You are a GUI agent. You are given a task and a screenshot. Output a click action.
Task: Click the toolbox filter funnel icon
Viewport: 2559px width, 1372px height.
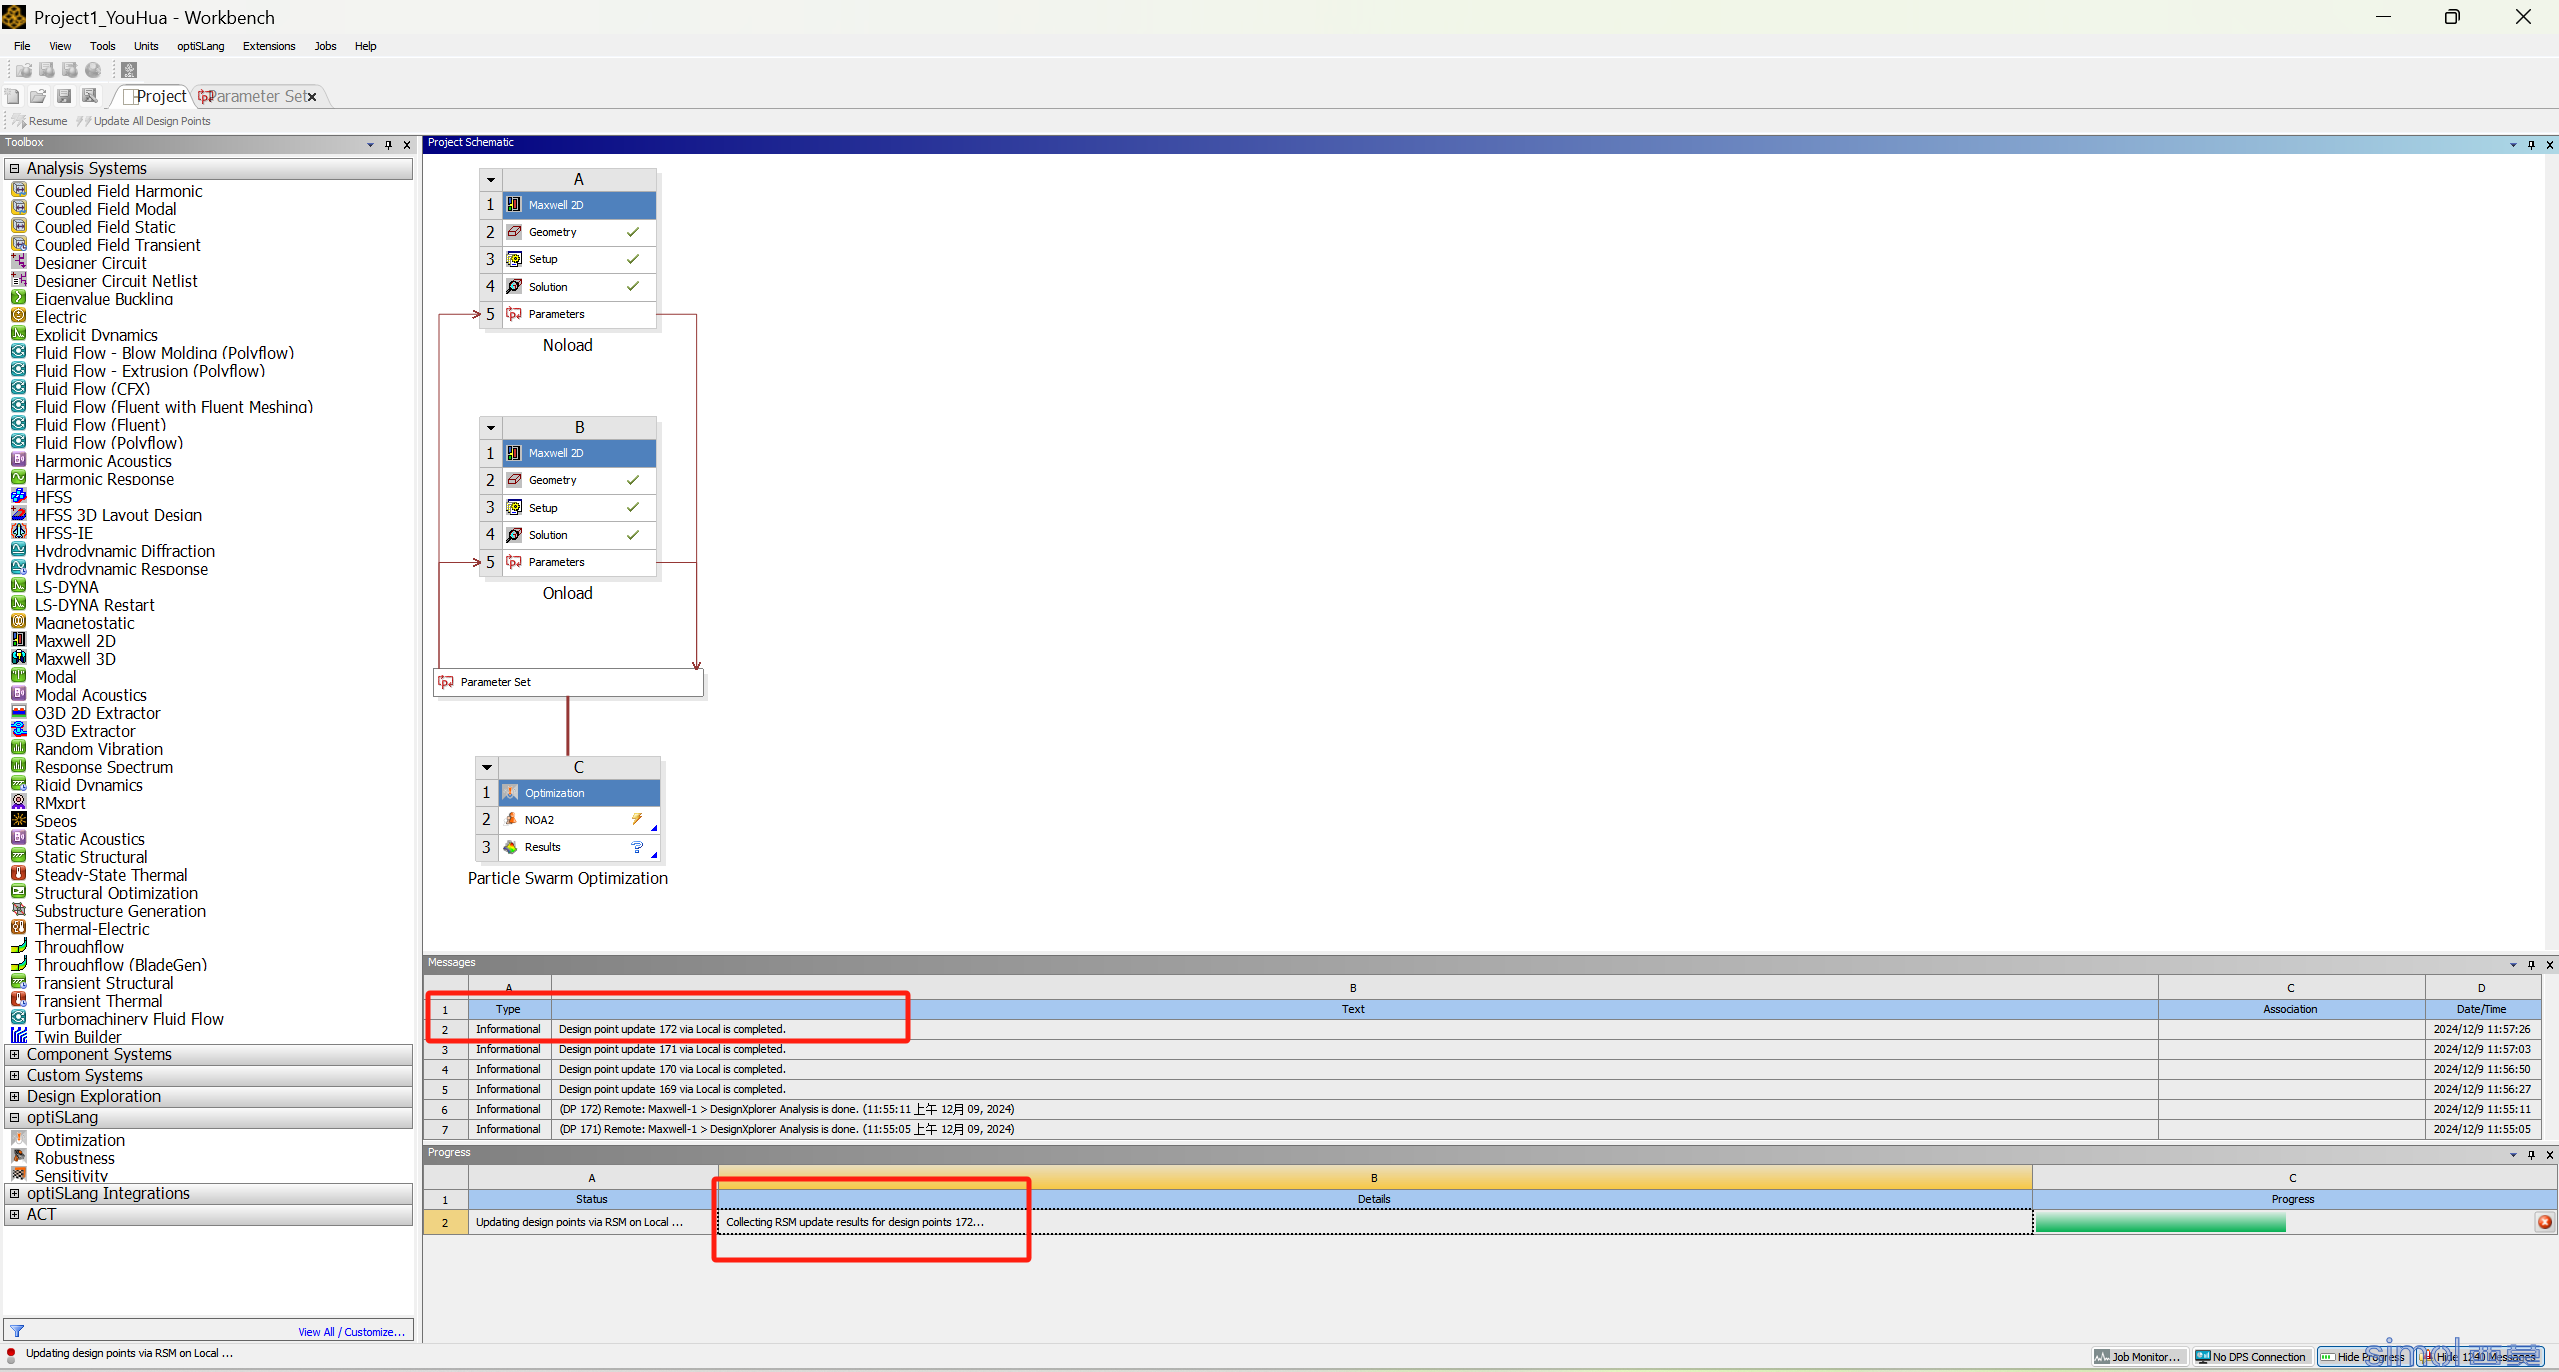pyautogui.click(x=17, y=1331)
